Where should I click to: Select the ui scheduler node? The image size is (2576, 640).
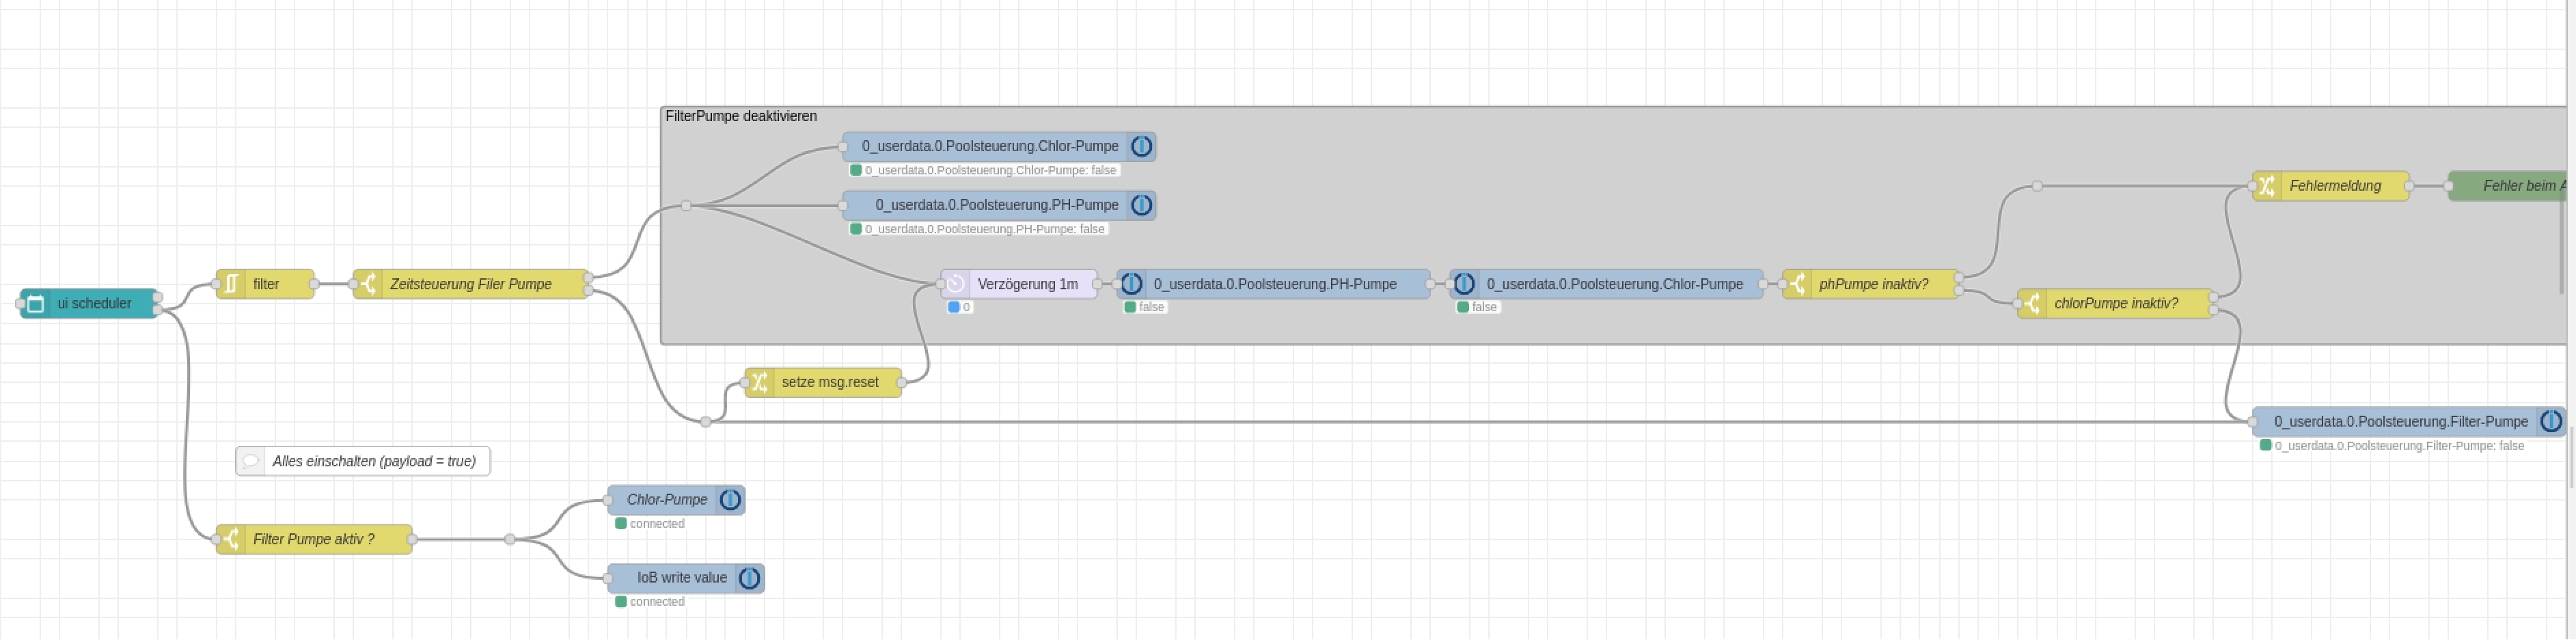89,303
